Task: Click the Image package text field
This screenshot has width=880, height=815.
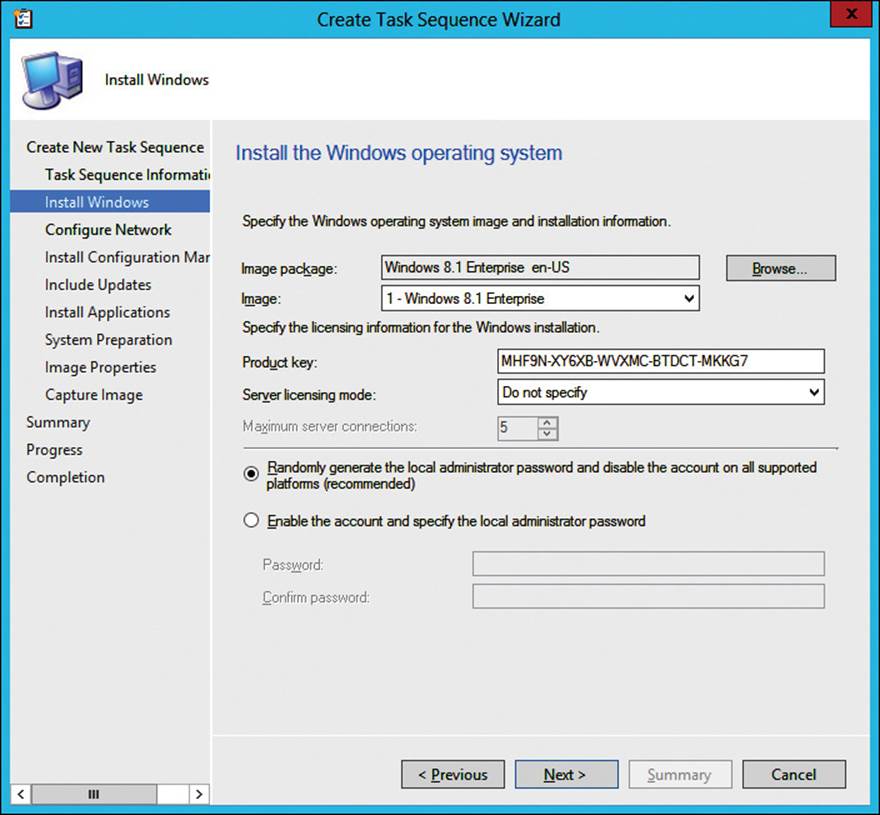Action: click(x=540, y=267)
